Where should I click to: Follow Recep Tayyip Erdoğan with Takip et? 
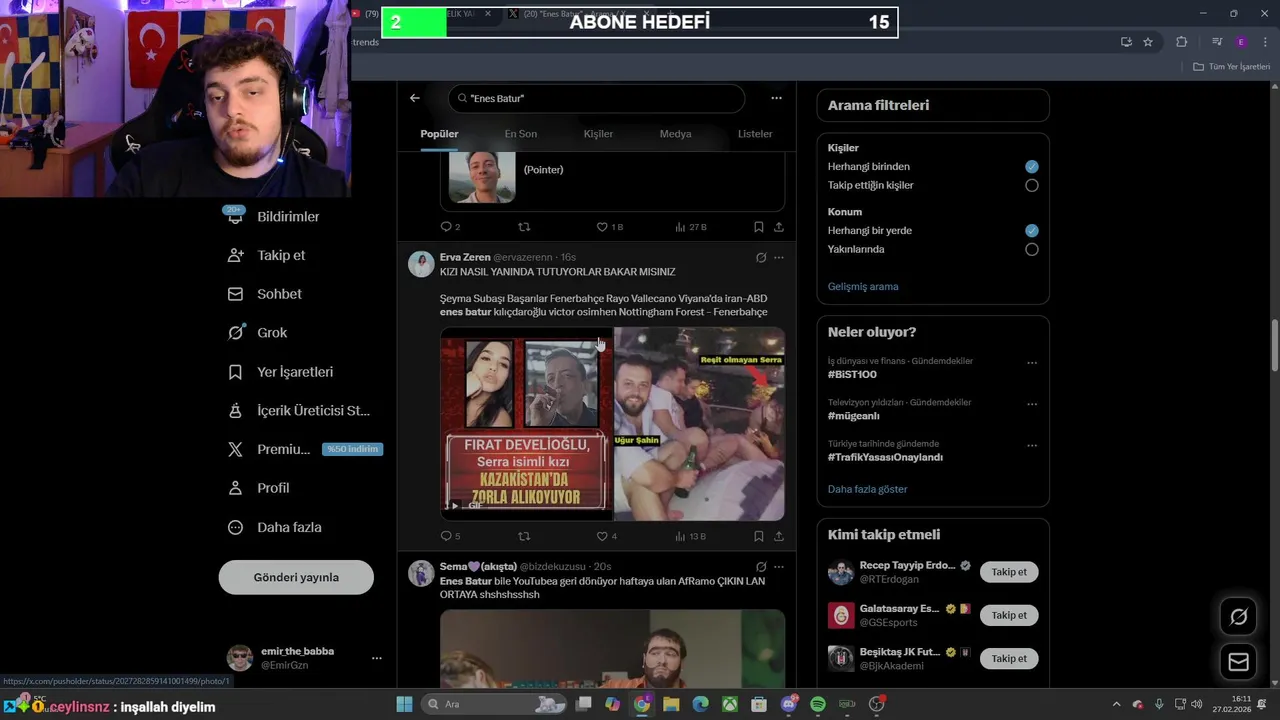(1009, 572)
